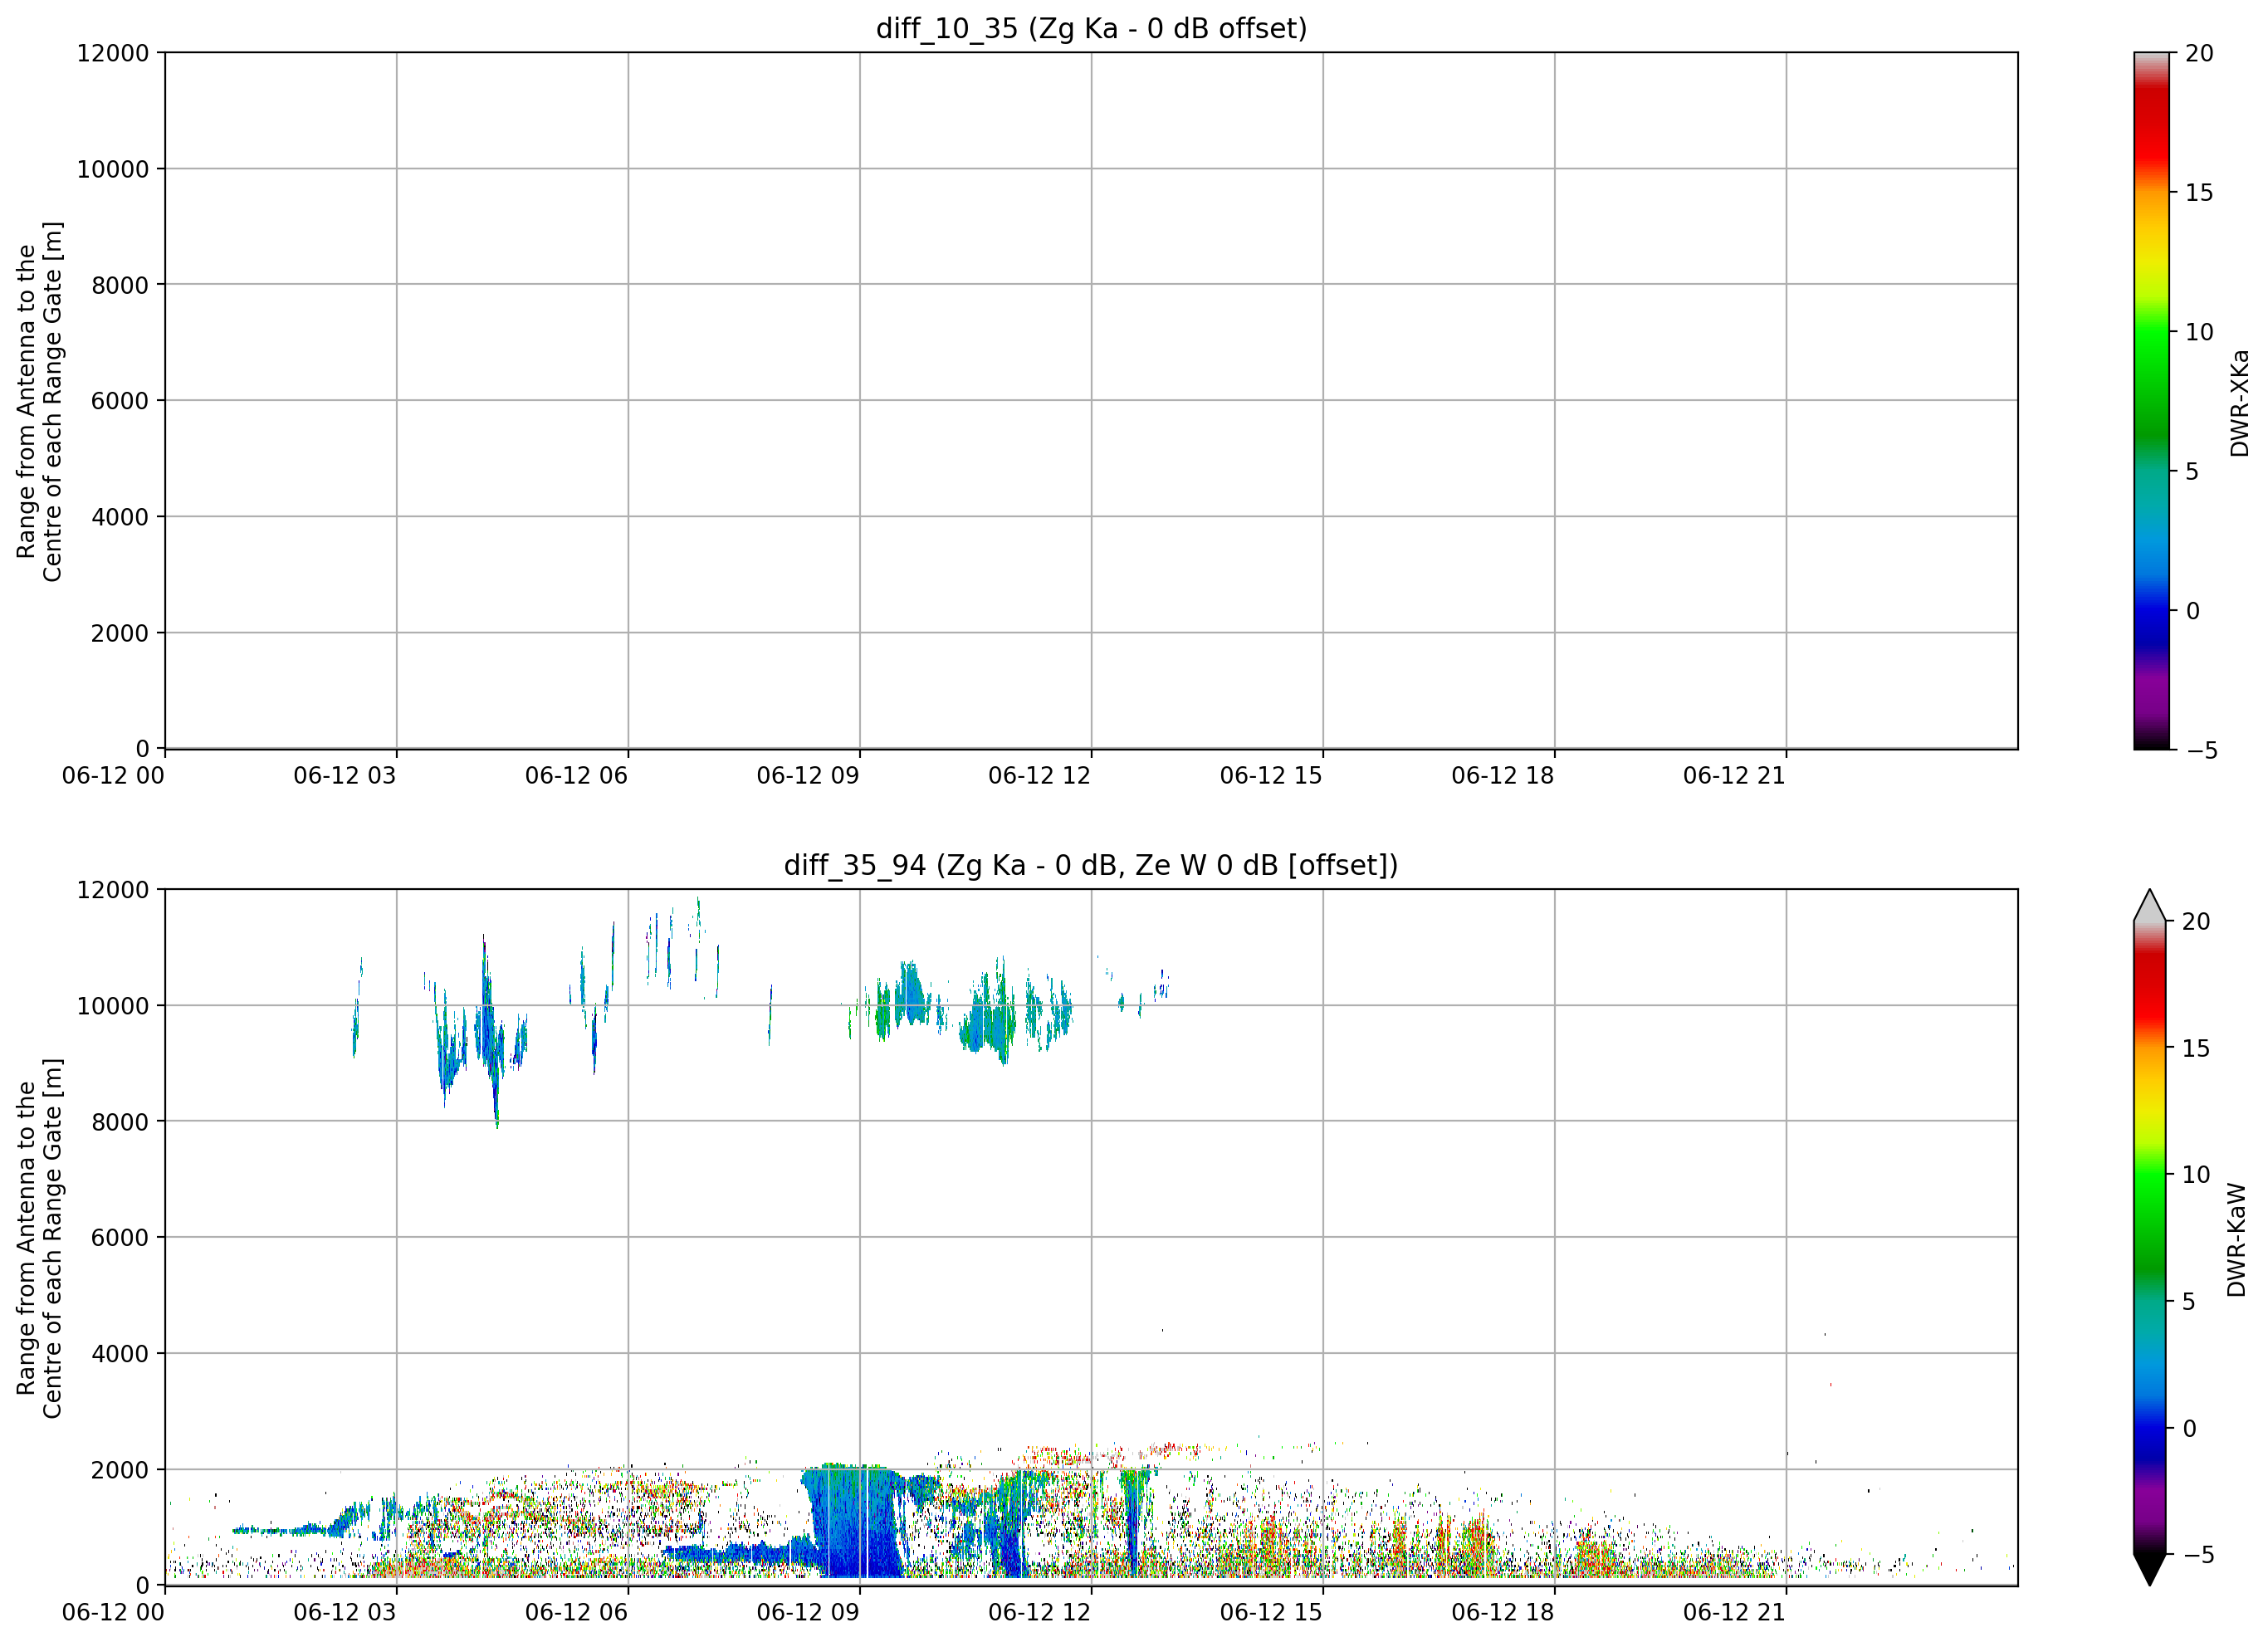Click the "8000" y-tick of the diff_35_94 plot
2268x1642 pixels.
[120, 1122]
